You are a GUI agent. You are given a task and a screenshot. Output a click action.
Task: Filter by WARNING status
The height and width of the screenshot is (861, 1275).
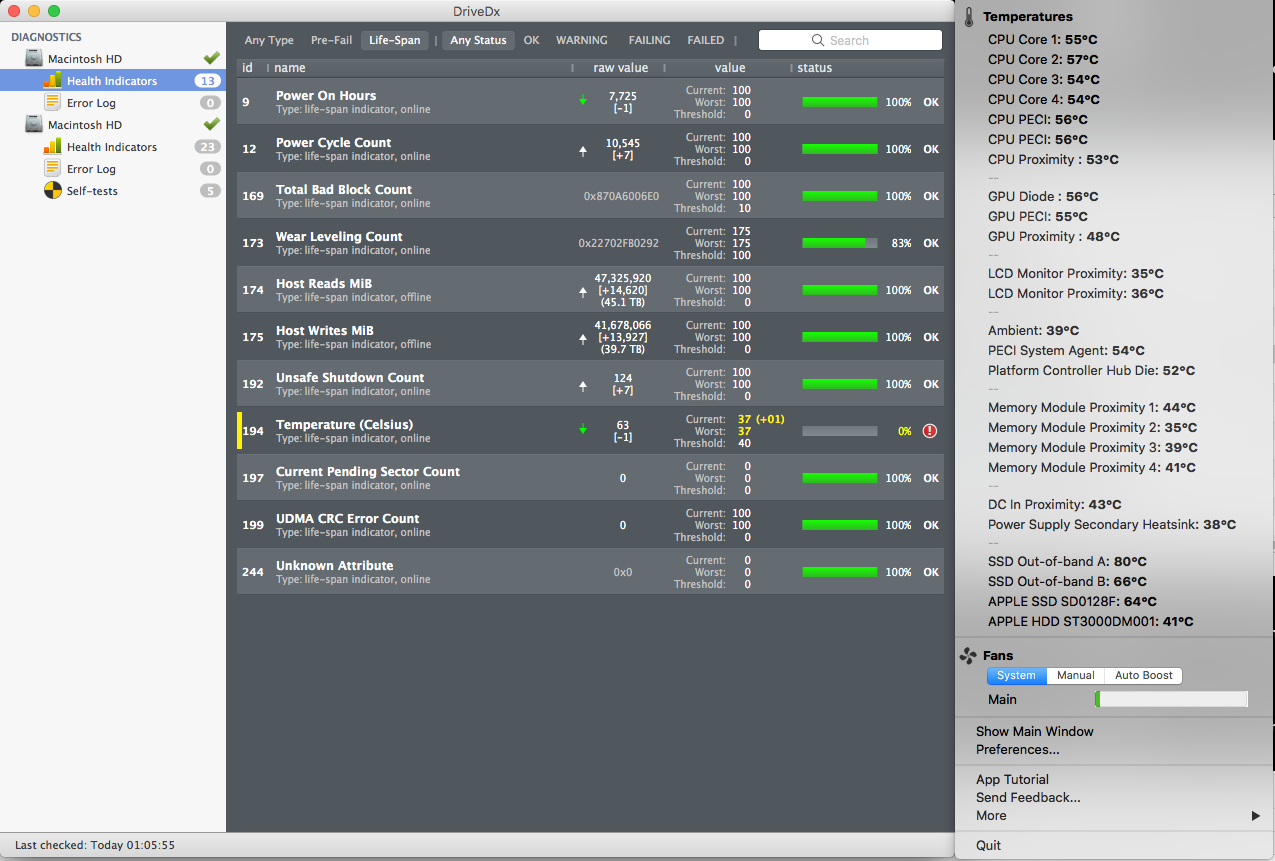tap(582, 41)
